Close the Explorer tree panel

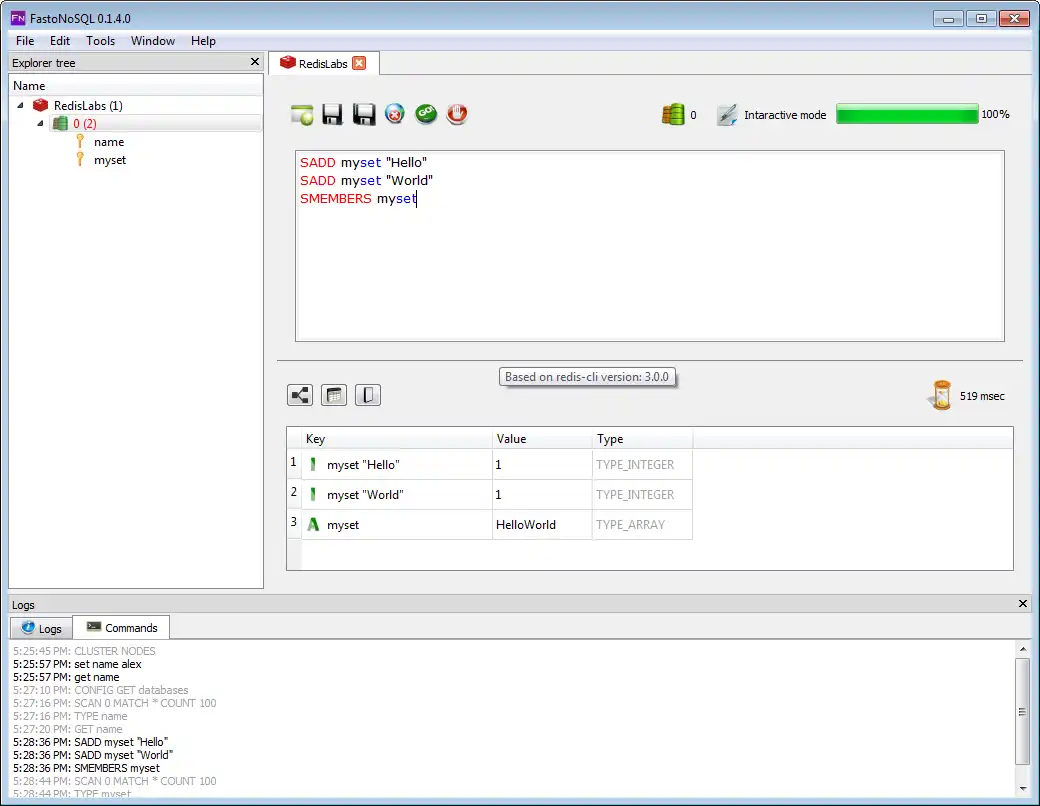(x=255, y=62)
